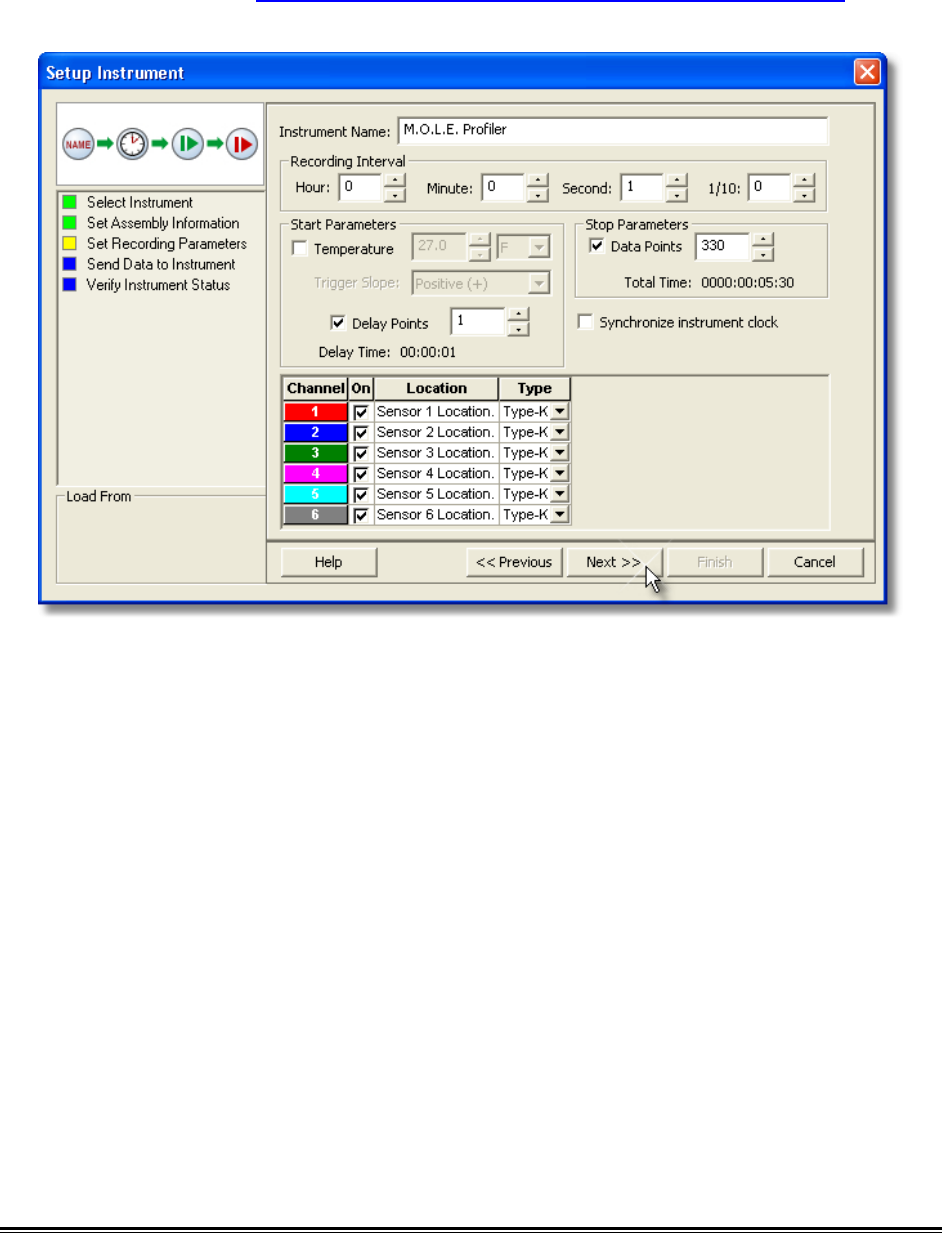Click the Cancel button
This screenshot has height=1233, width=942.
coord(815,562)
